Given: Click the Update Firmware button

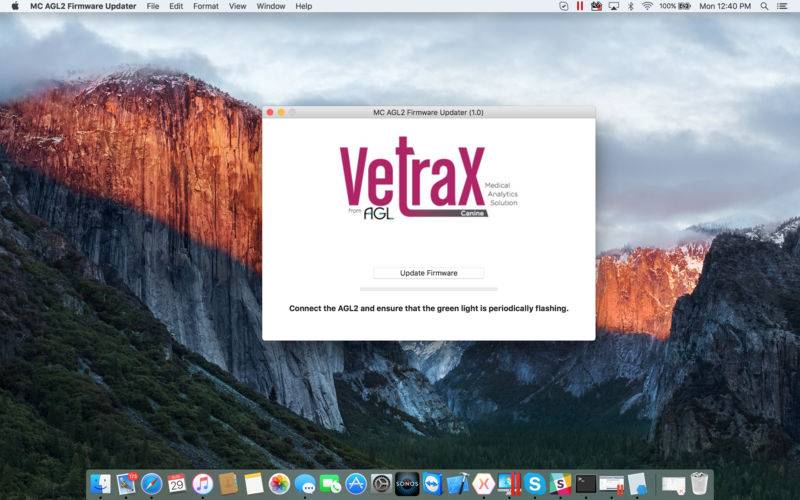Looking at the screenshot, I should (x=429, y=273).
